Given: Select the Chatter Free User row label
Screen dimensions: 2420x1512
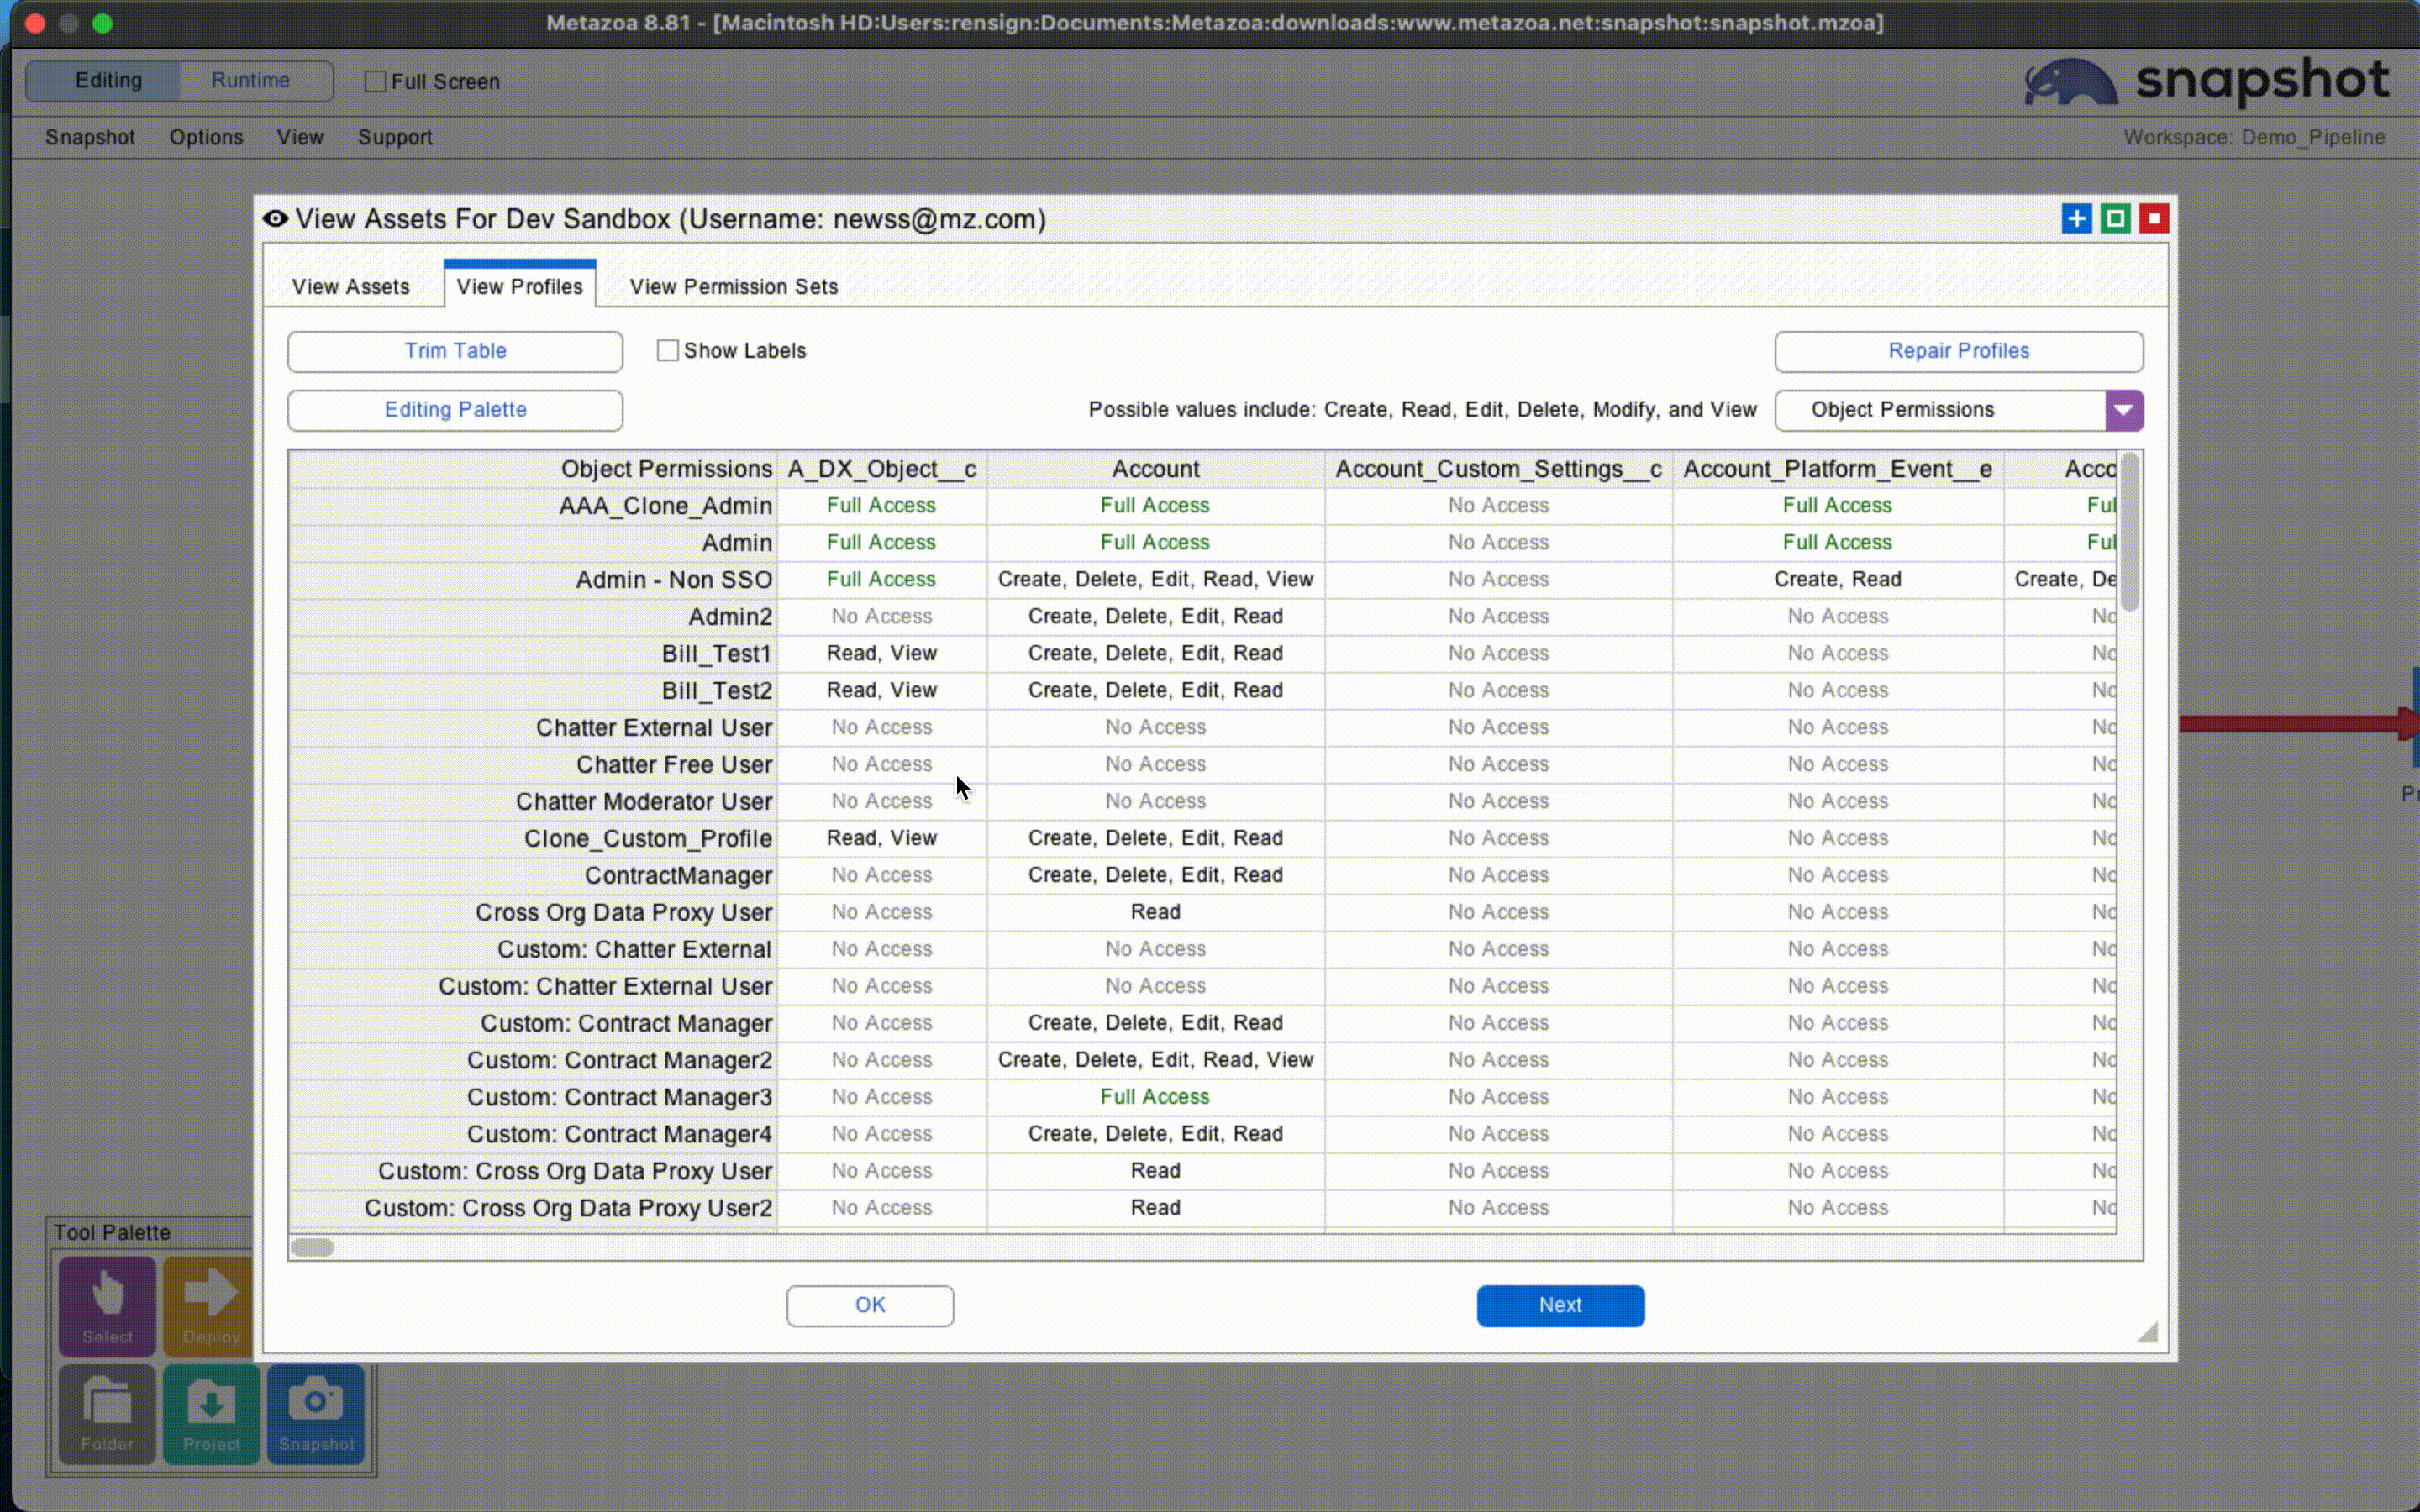Looking at the screenshot, I should tap(674, 765).
